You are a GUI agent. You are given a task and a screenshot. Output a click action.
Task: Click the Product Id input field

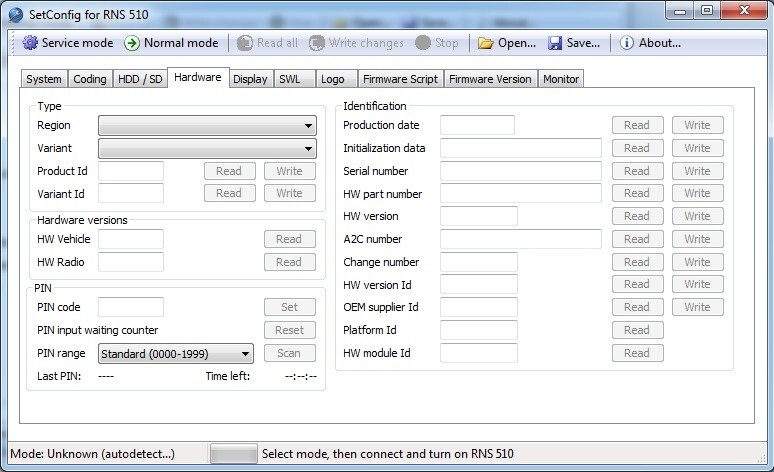point(131,171)
